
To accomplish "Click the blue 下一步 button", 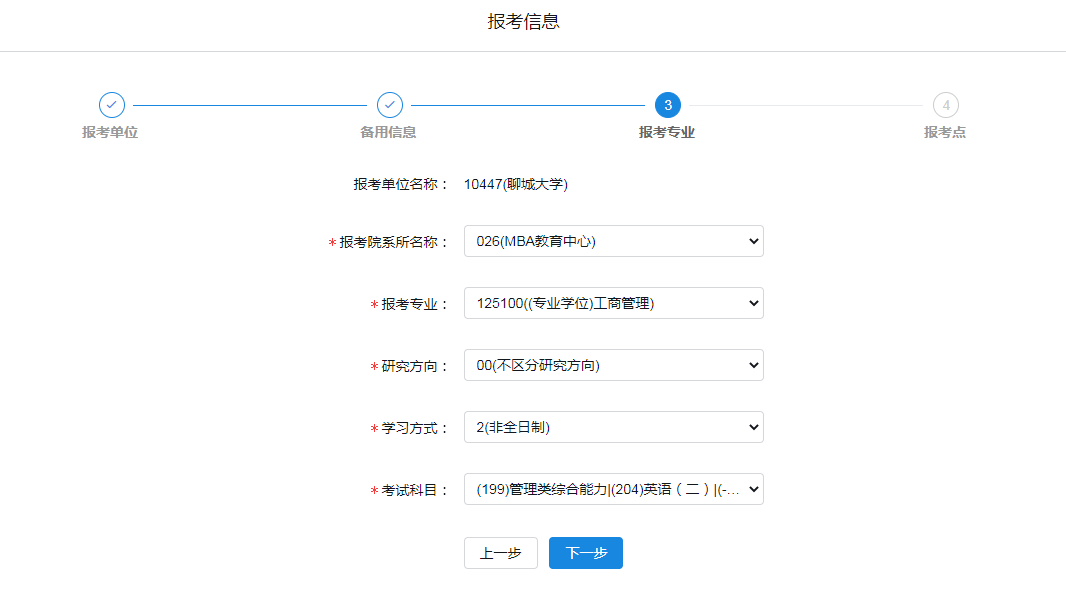I will pyautogui.click(x=586, y=553).
